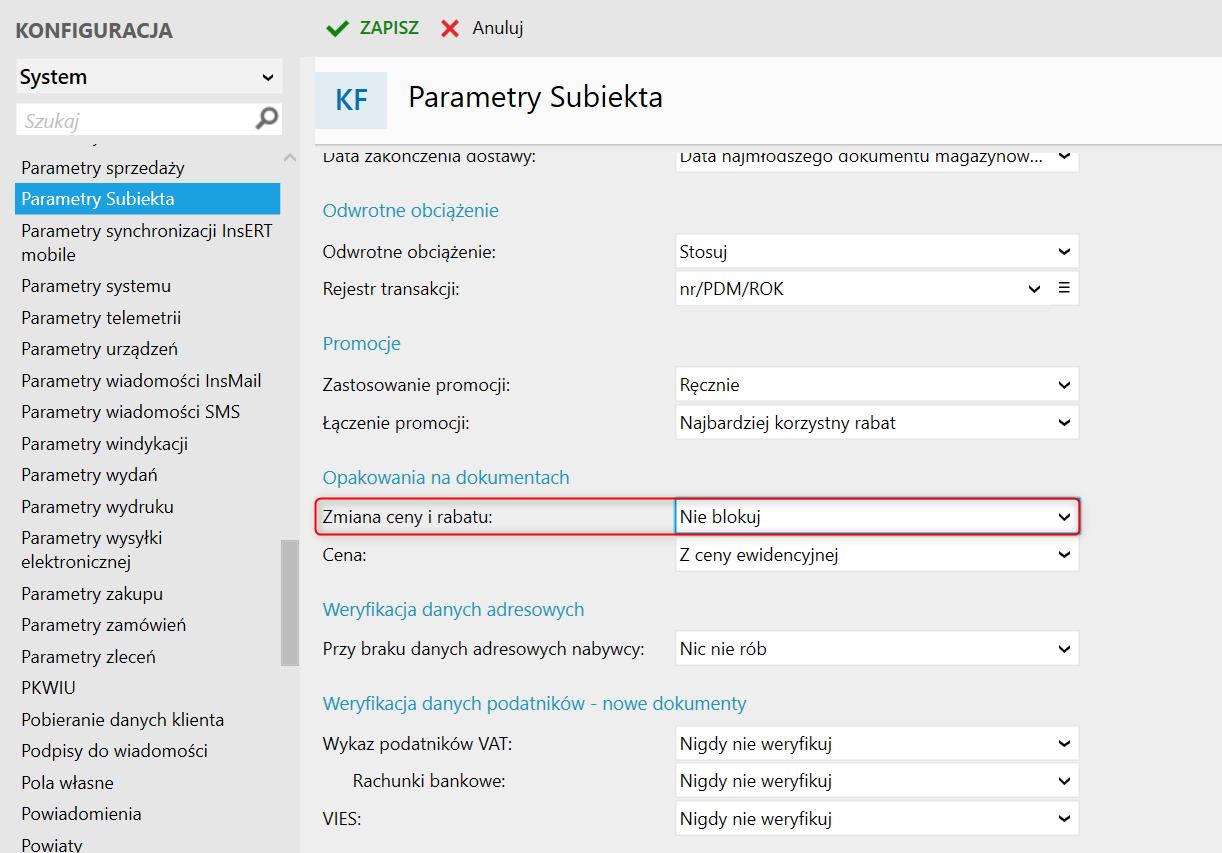The width and height of the screenshot is (1222, 853).
Task: Click the KF module badge
Action: point(351,100)
